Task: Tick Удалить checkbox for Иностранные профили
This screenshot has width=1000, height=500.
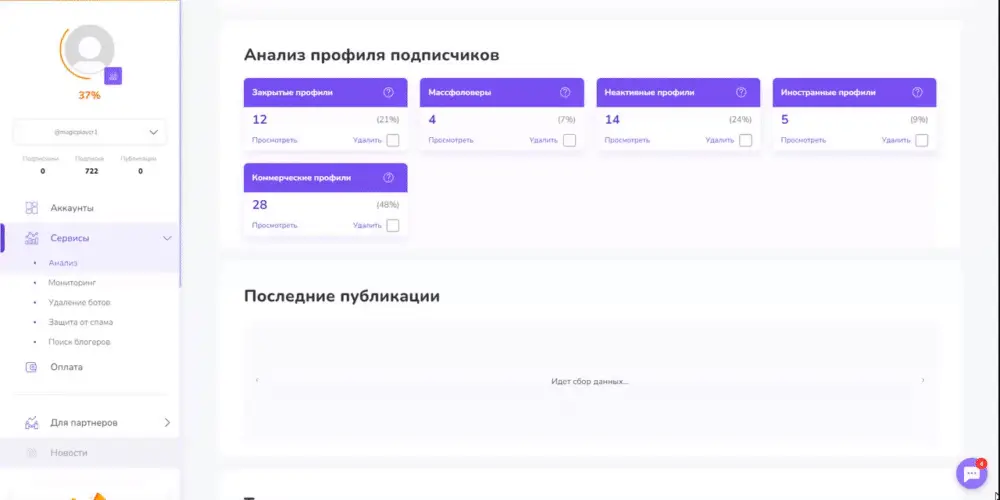Action: pos(922,140)
